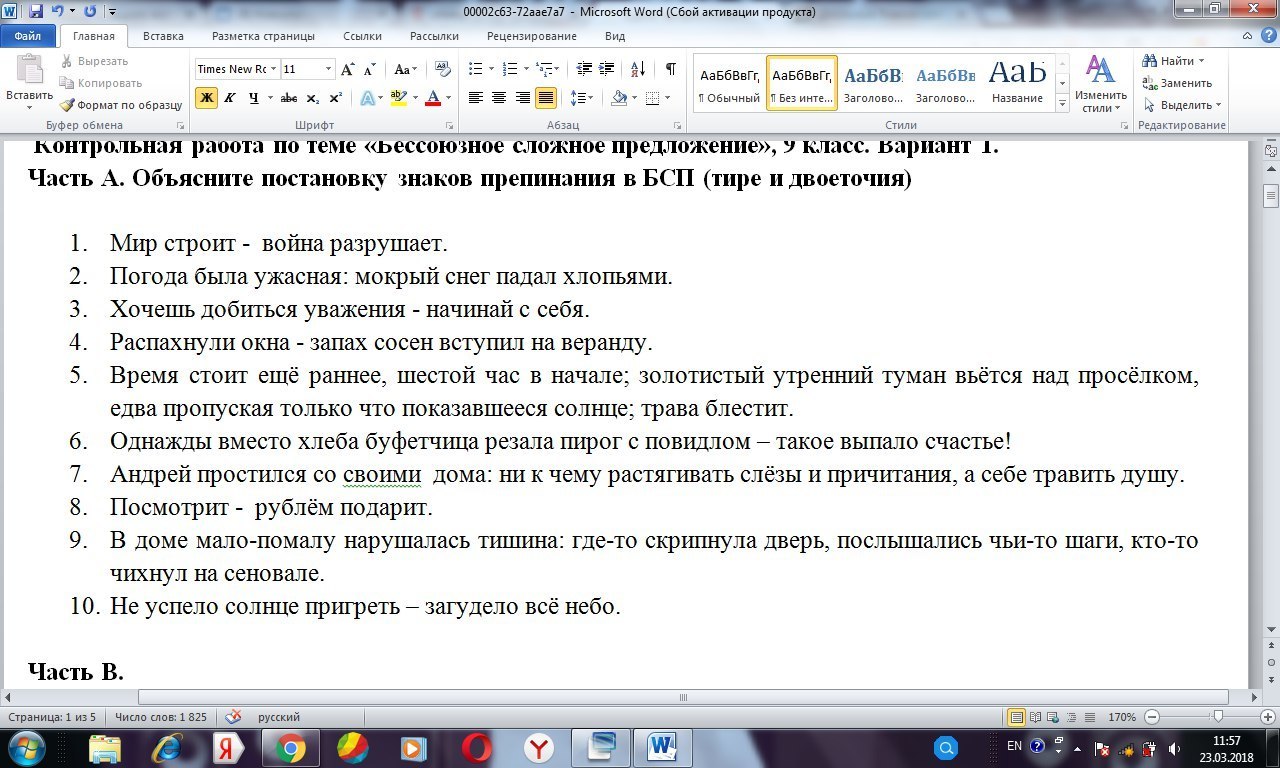Open the Абзац paragraph dialog launcher
1280x768 pixels.
point(678,126)
